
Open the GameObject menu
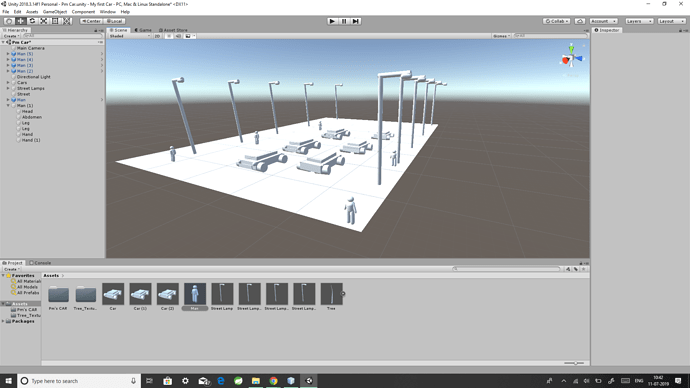click(55, 12)
